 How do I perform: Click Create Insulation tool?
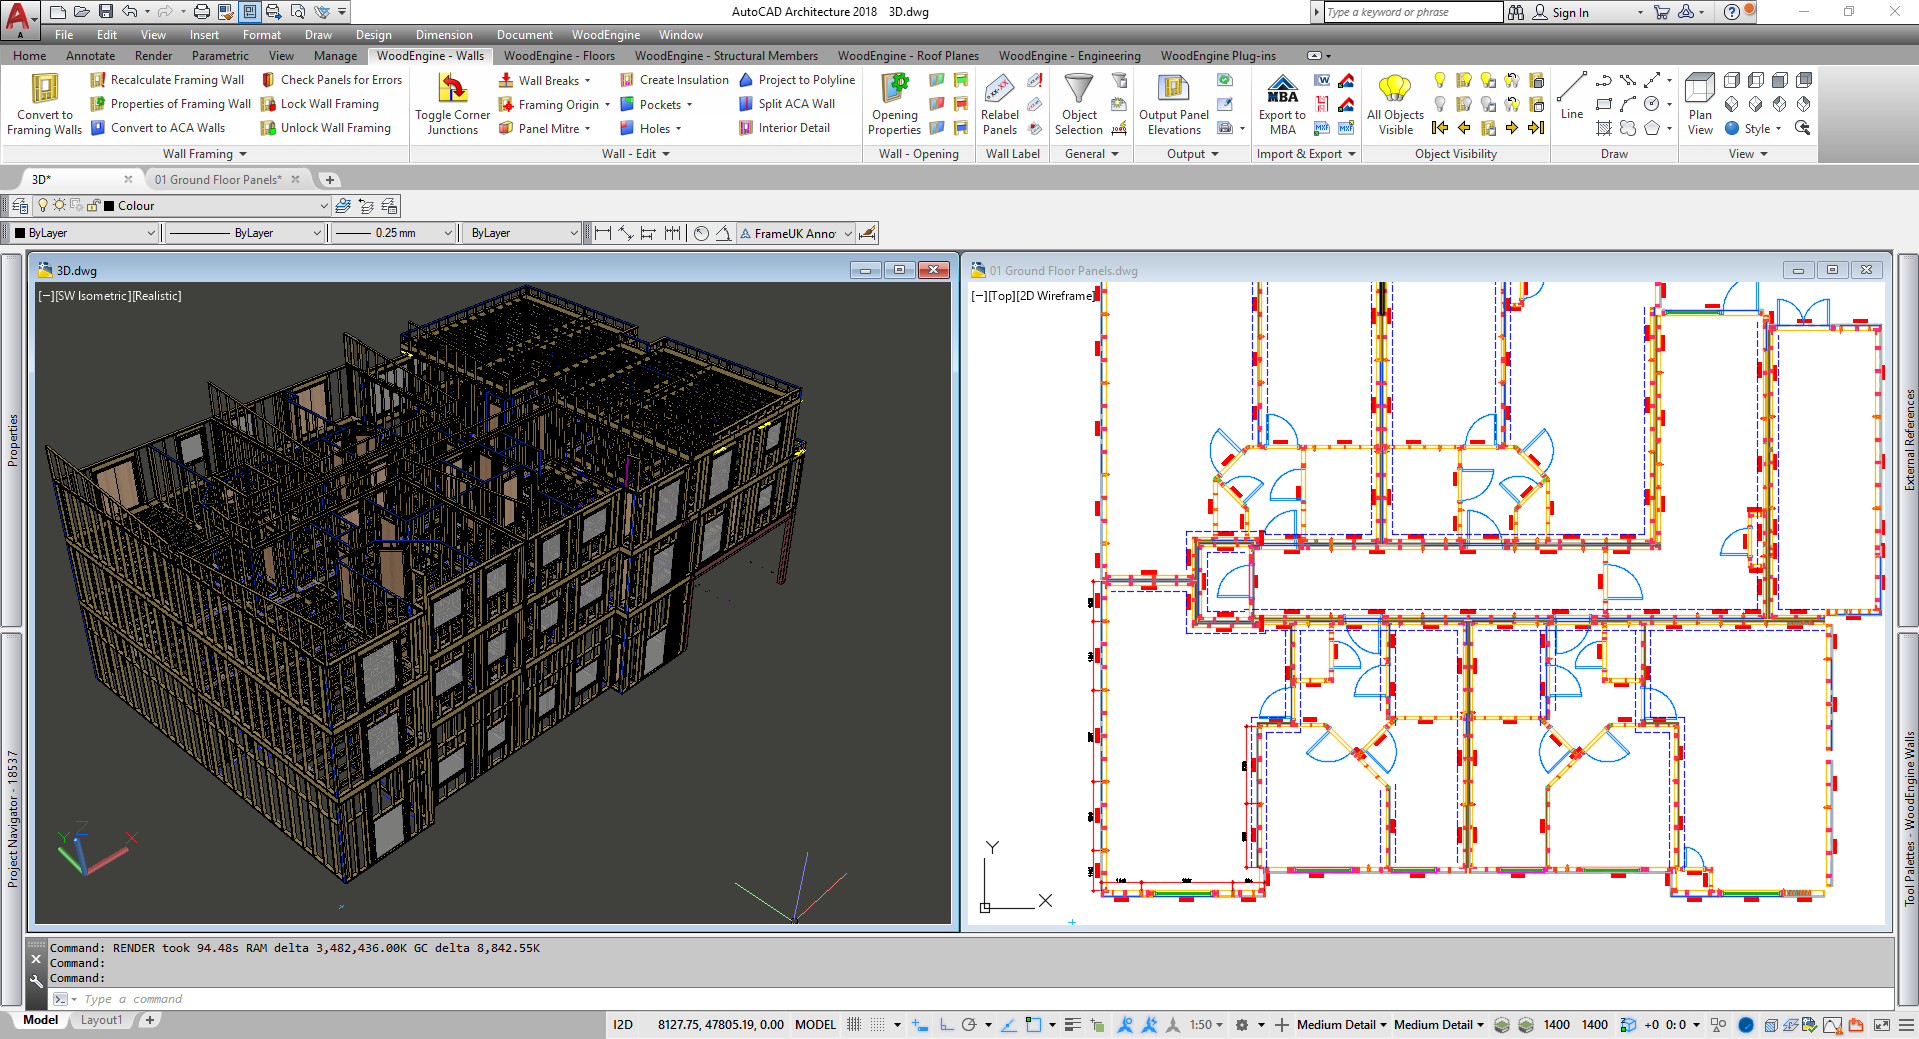[x=674, y=80]
